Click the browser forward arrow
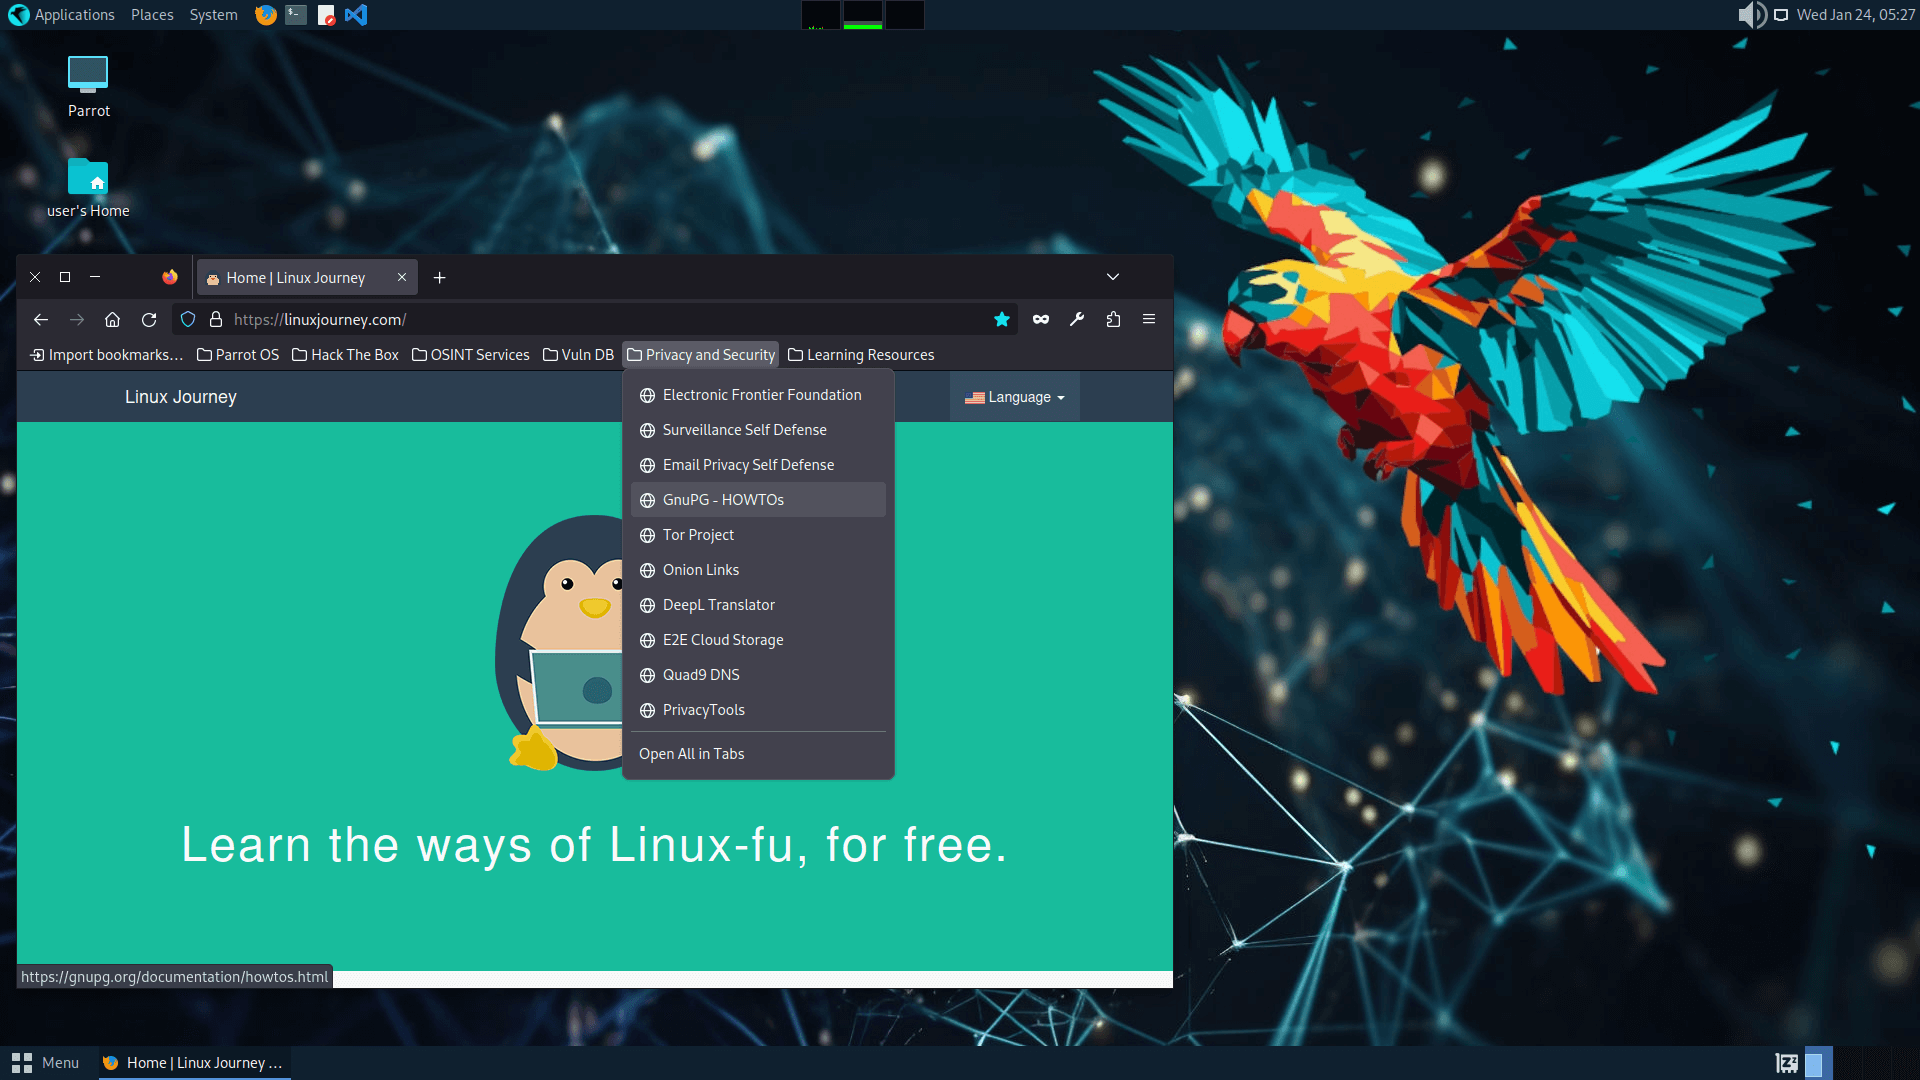The width and height of the screenshot is (1920, 1080). (x=77, y=319)
